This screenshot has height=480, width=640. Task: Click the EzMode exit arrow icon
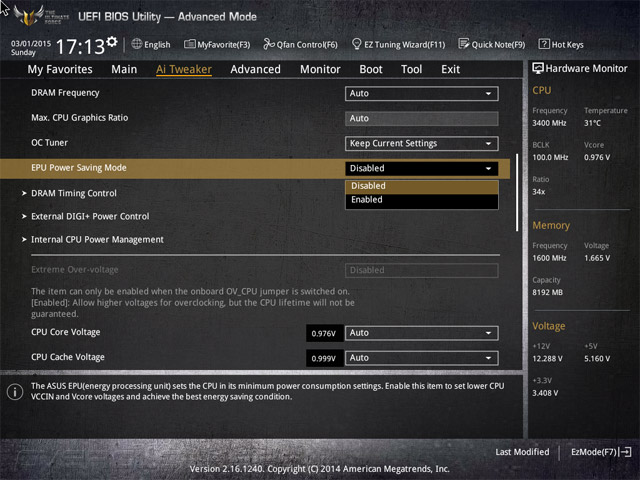click(x=625, y=452)
